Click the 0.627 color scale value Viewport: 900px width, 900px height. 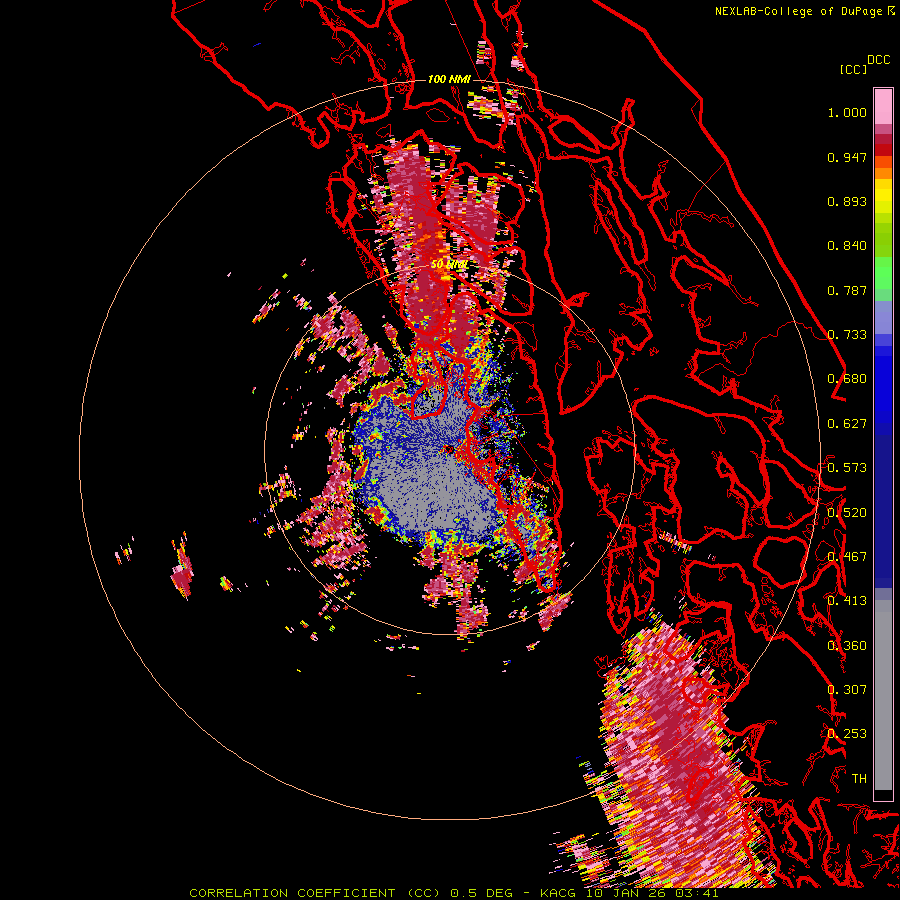[x=847, y=424]
